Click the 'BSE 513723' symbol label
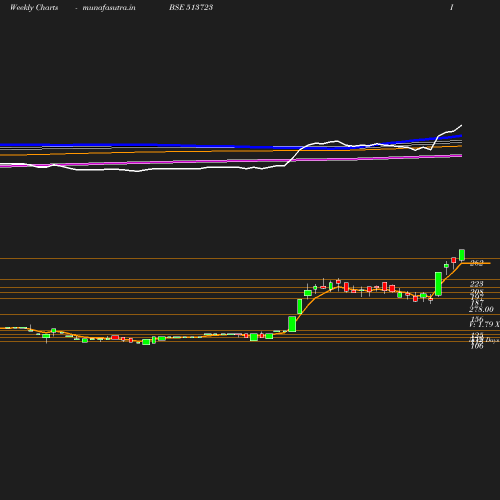 tap(191, 7)
